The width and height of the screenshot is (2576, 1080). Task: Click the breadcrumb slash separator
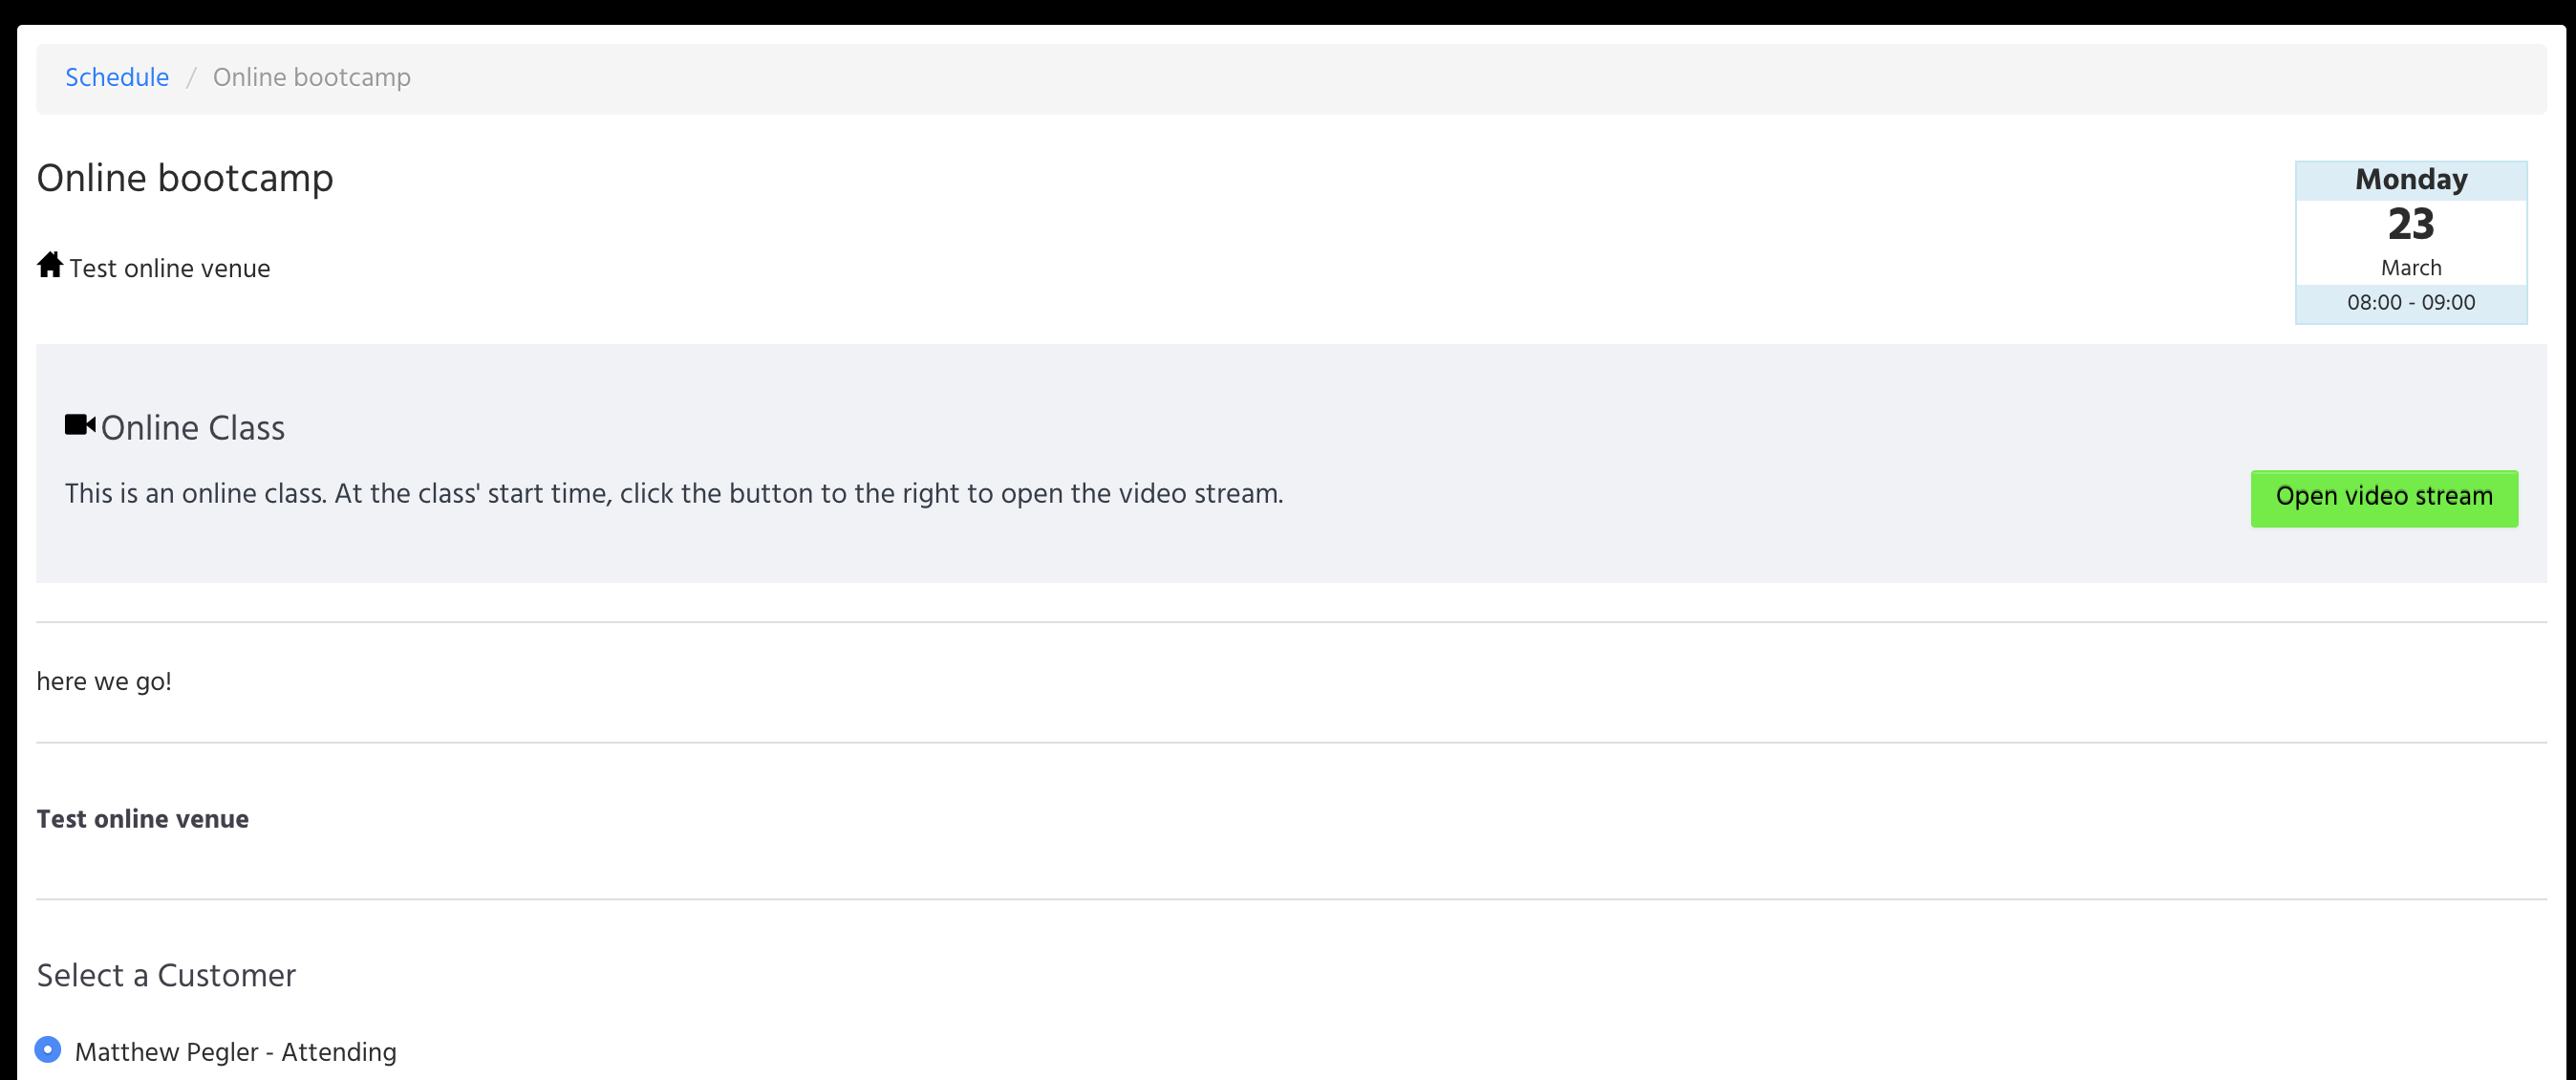tap(190, 77)
